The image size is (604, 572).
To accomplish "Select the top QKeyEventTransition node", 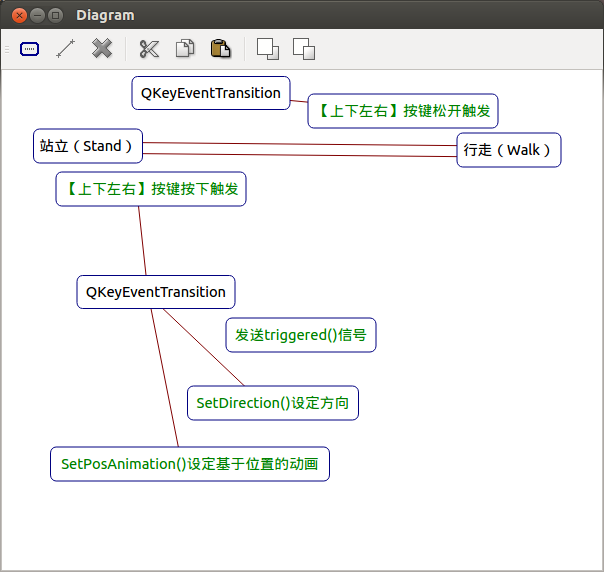I will click(211, 93).
